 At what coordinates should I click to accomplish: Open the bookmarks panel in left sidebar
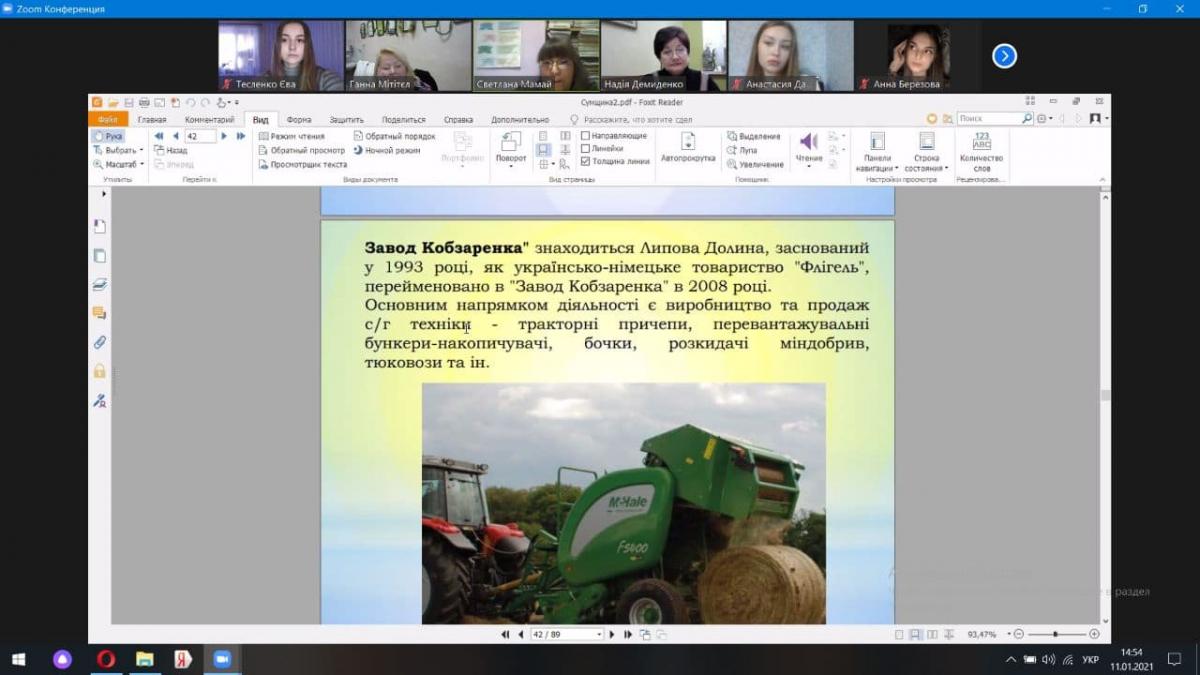coord(99,226)
